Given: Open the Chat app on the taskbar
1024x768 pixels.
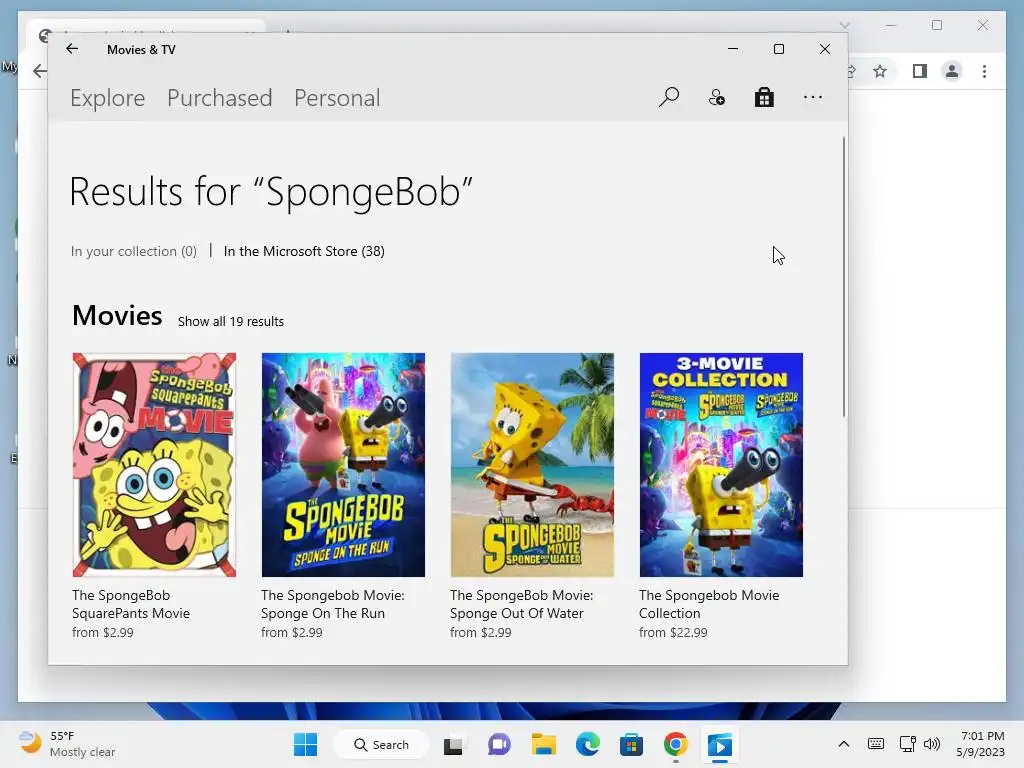Looking at the screenshot, I should point(499,744).
